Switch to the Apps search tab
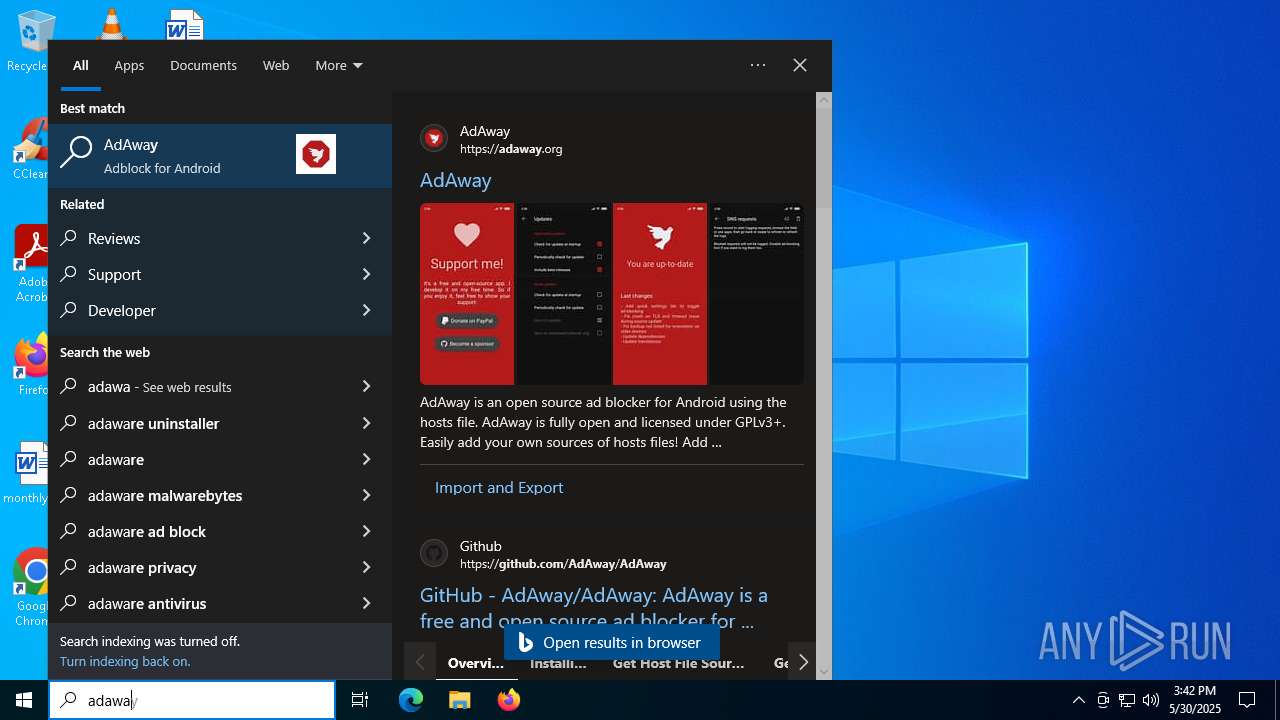Screen dimensions: 1280x720 click(x=129, y=65)
